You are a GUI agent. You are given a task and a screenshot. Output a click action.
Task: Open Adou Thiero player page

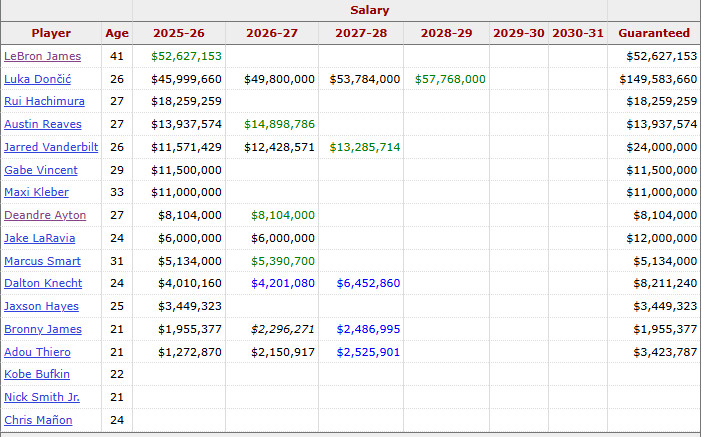pos(38,352)
